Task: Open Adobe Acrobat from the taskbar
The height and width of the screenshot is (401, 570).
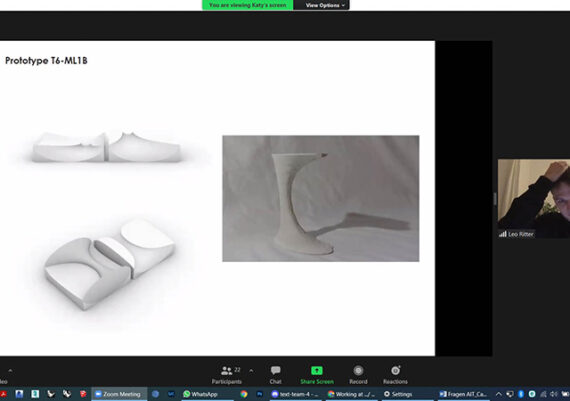Action: [x=4, y=394]
